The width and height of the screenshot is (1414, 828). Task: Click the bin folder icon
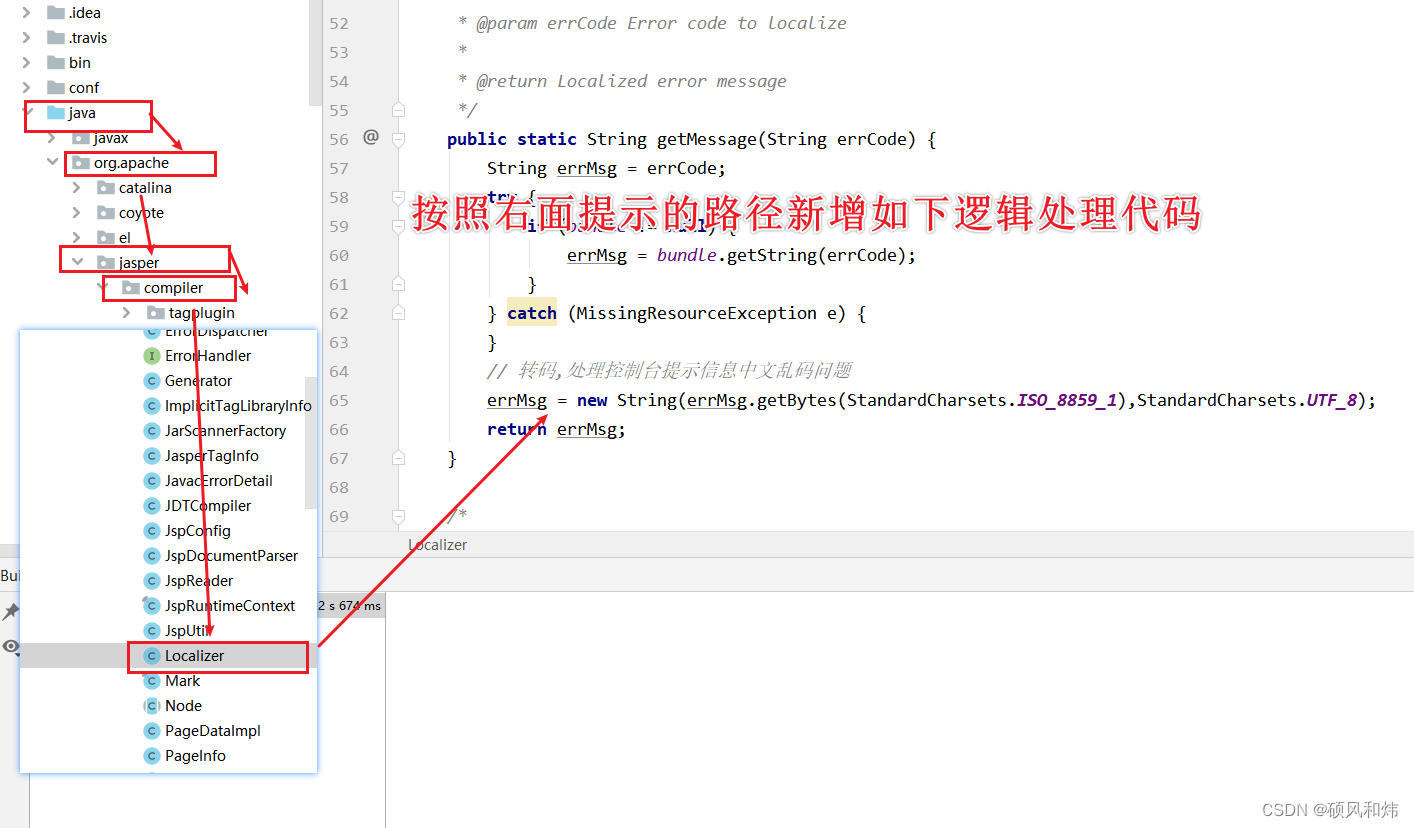coord(56,63)
